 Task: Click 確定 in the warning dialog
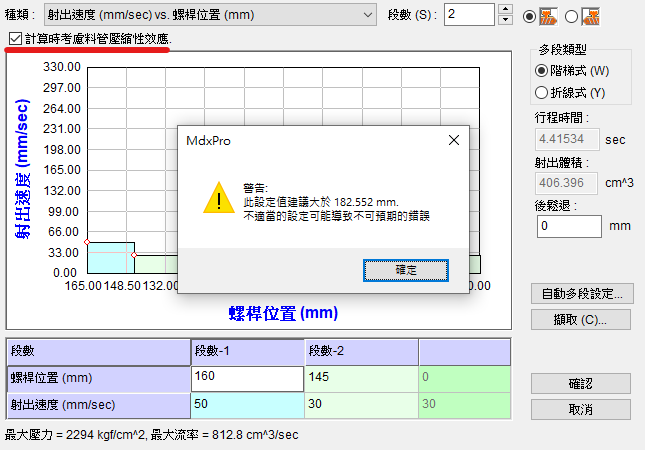pyautogui.click(x=405, y=270)
